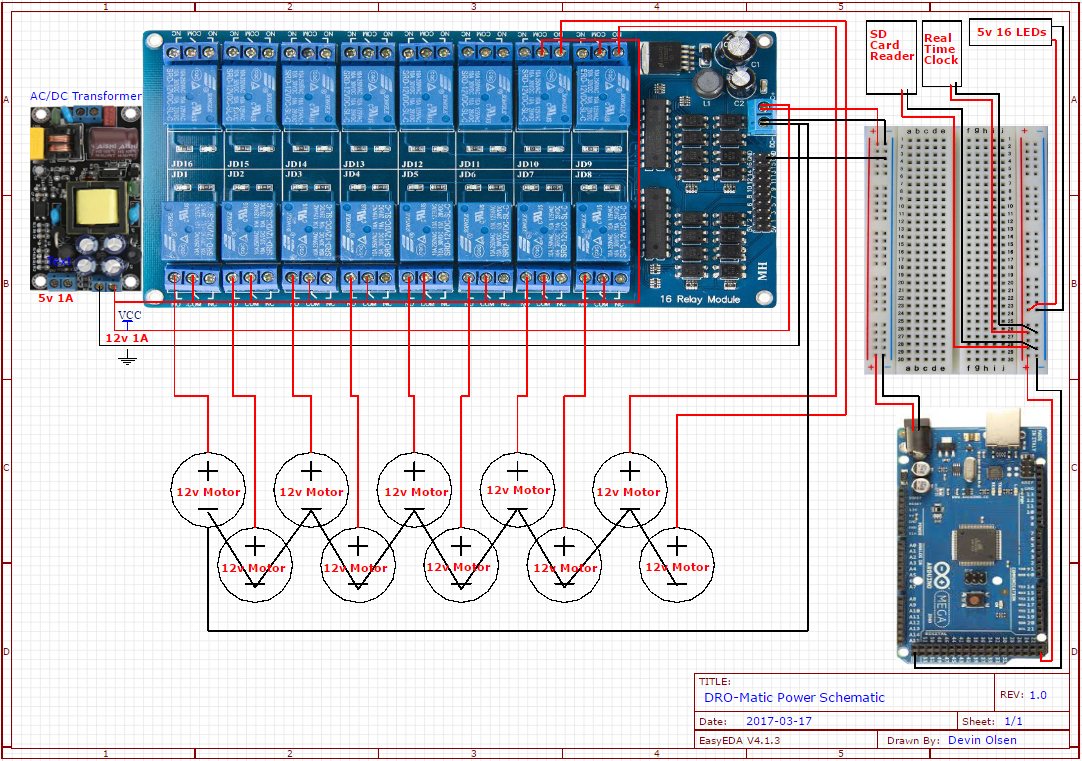1082x761 pixels.
Task: Click the "EasyEDA V4.1.3" text
Action: coord(740,740)
